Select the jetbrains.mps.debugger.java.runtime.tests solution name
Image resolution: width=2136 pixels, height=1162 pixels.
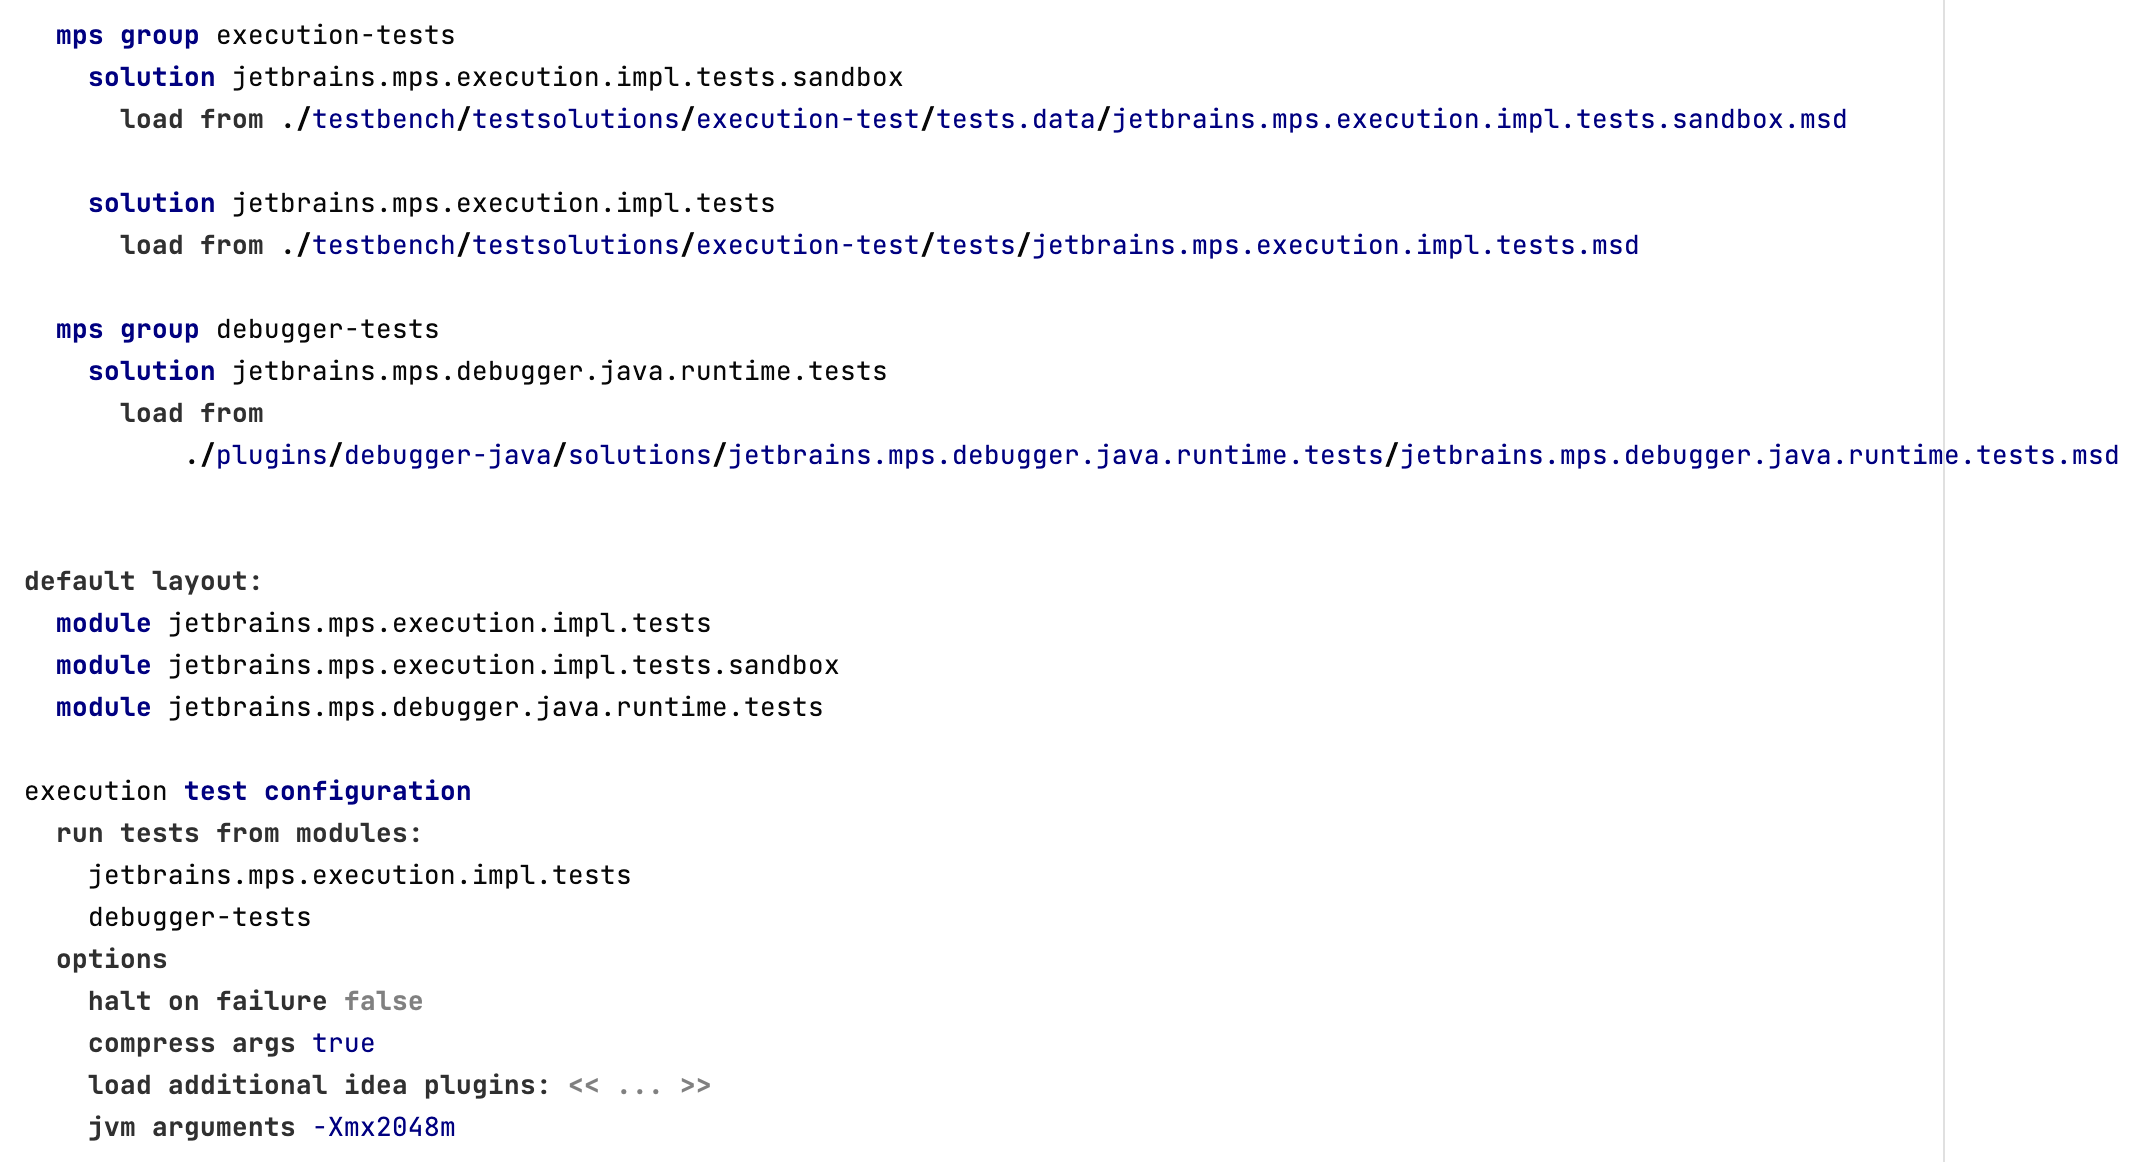pyautogui.click(x=559, y=372)
